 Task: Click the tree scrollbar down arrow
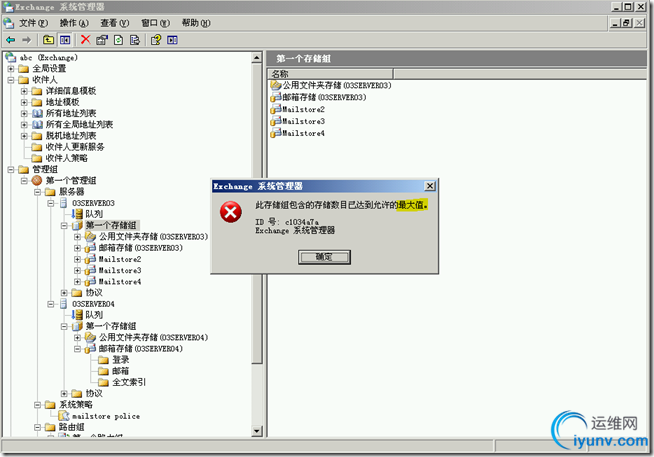[x=257, y=431]
